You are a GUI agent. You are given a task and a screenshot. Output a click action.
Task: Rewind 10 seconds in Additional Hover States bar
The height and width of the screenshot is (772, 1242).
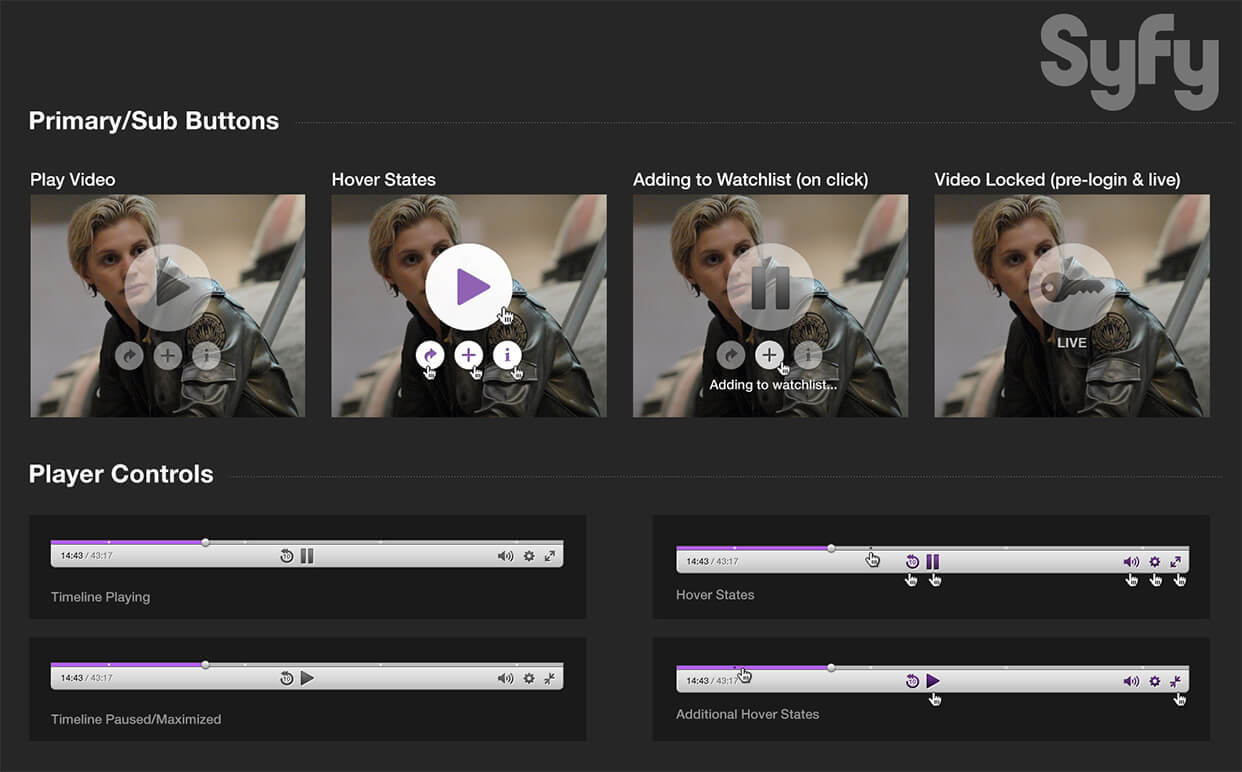[x=912, y=680]
